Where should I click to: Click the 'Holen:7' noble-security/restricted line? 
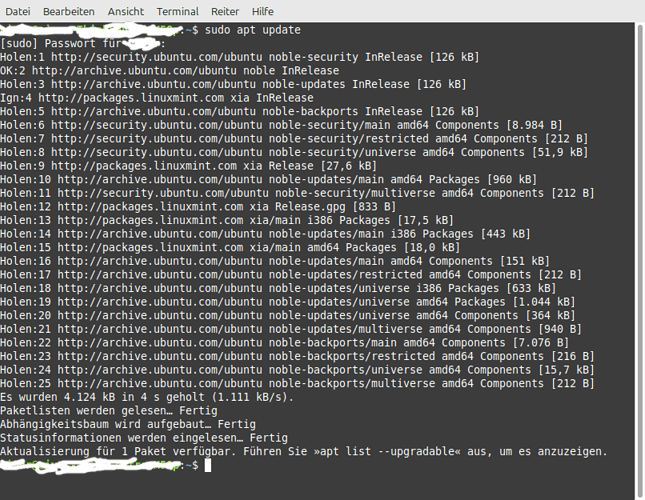pyautogui.click(x=294, y=139)
